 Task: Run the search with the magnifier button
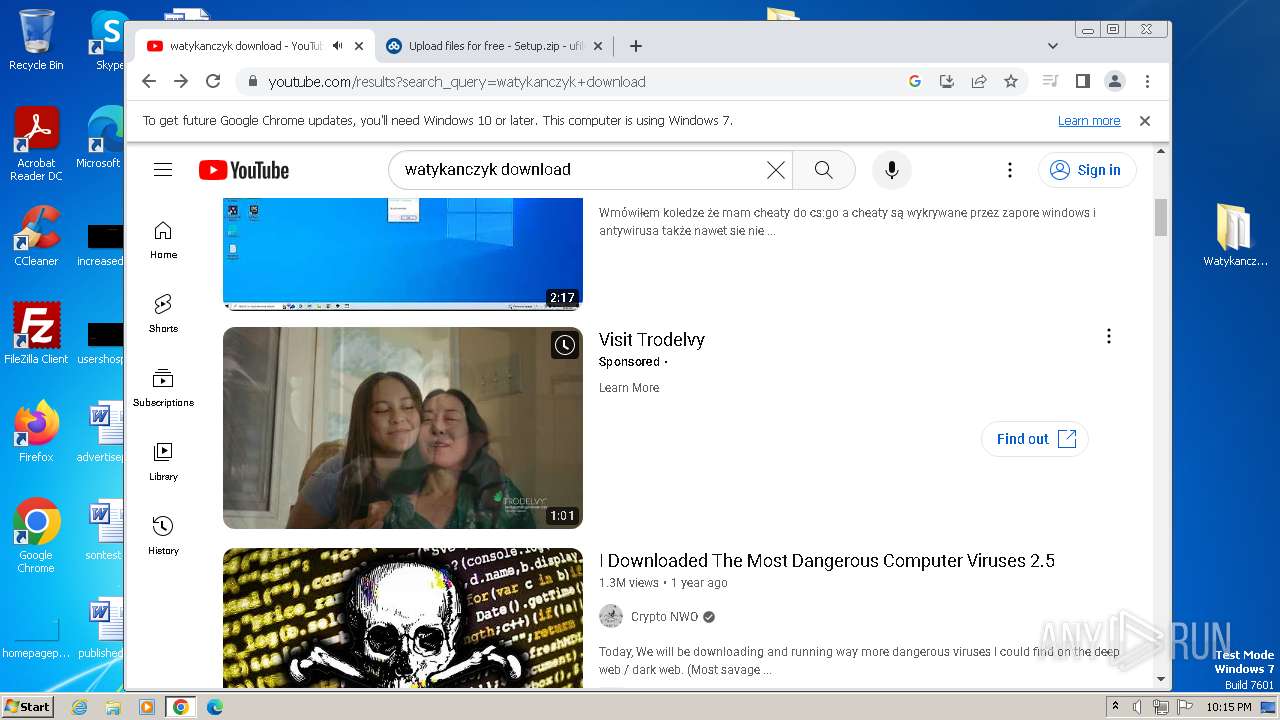tap(823, 170)
